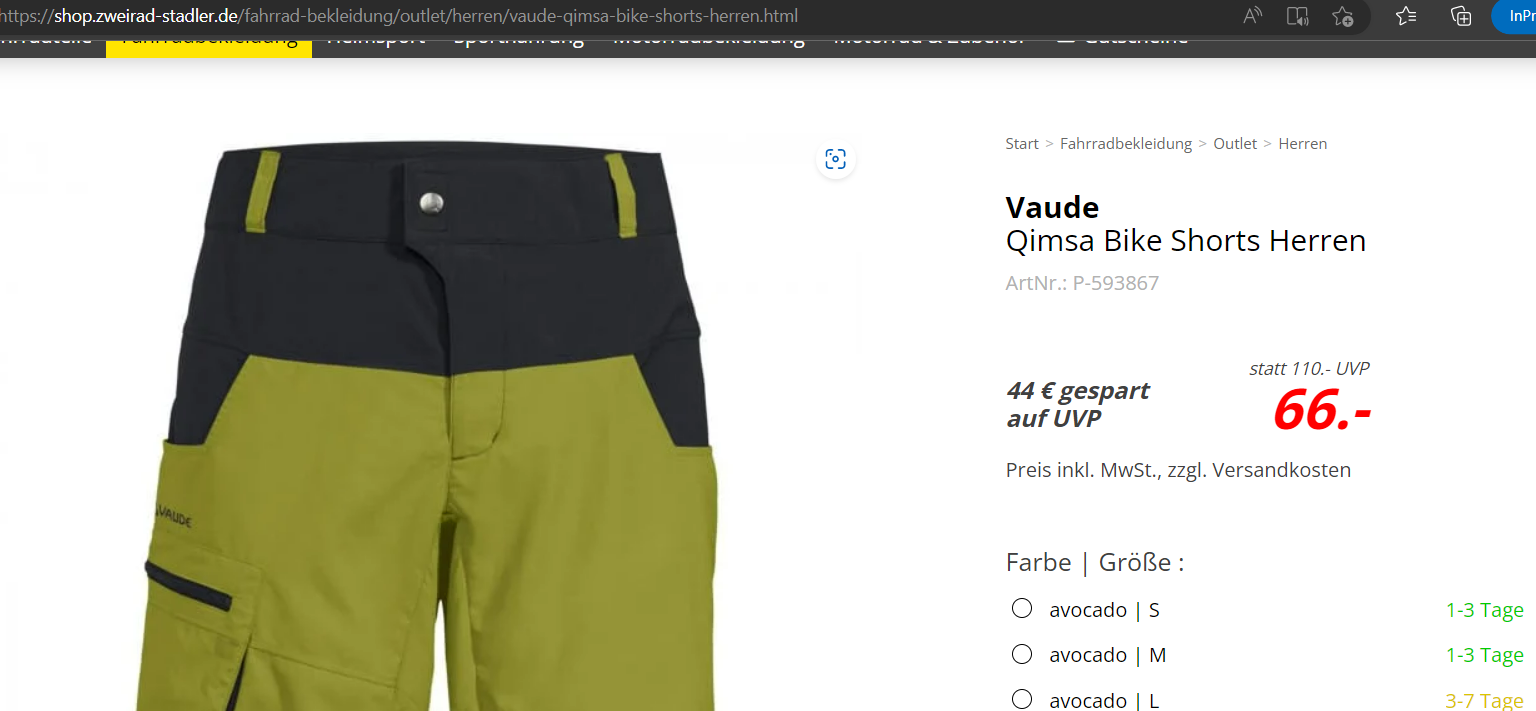Open the Immersive Reader icon
1536x711 pixels.
tap(1297, 15)
